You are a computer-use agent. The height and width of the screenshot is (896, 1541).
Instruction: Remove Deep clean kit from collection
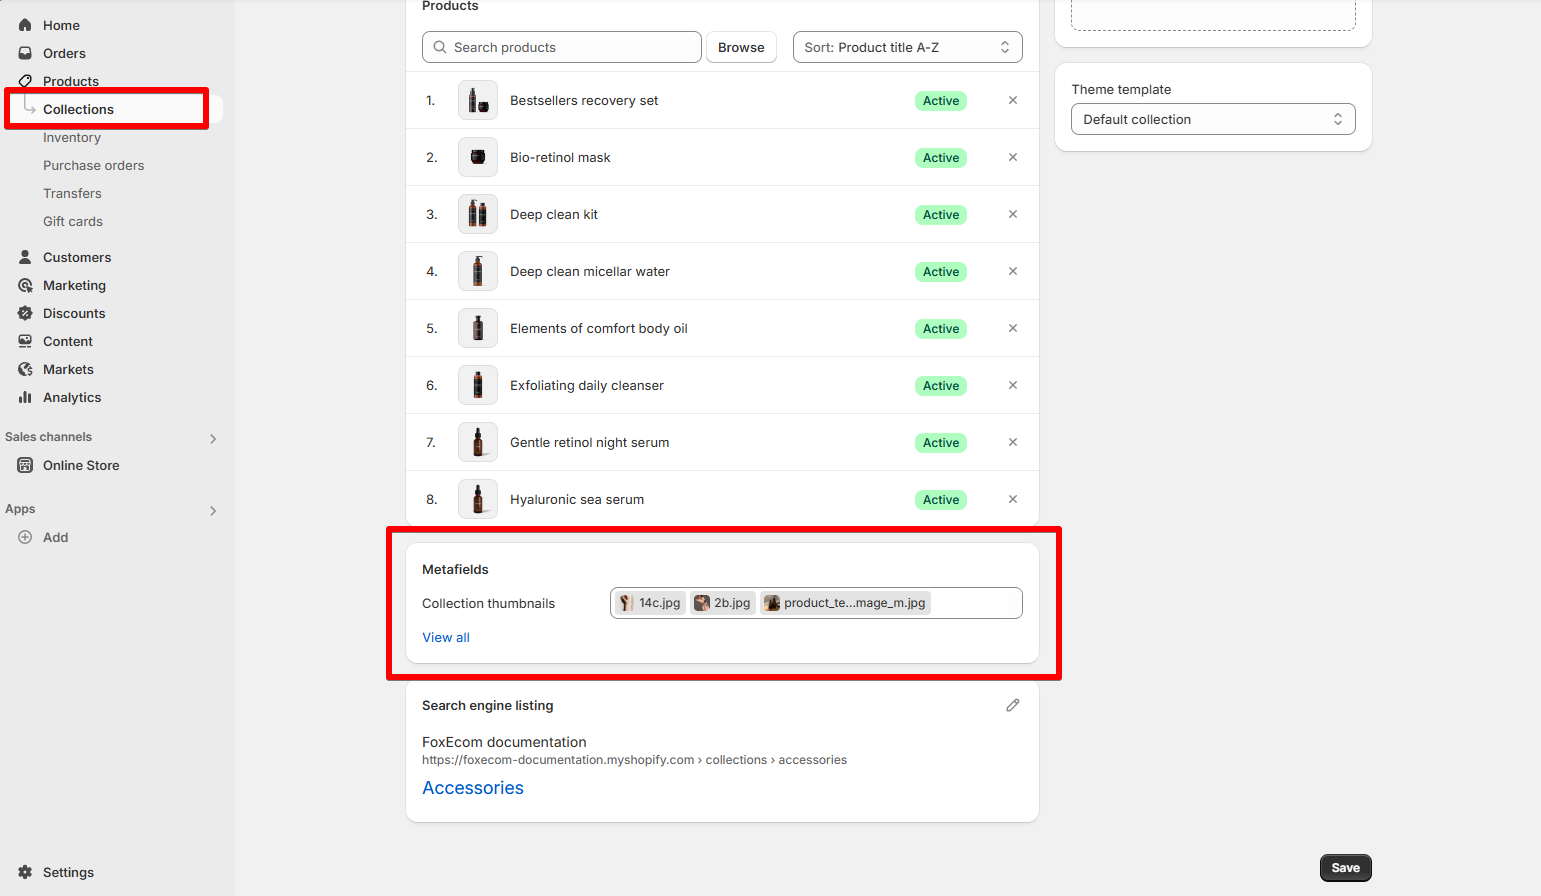coord(1013,214)
